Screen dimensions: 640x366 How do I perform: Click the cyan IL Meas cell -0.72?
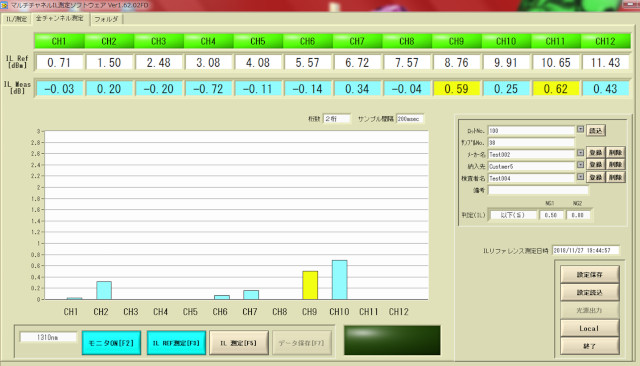(209, 89)
